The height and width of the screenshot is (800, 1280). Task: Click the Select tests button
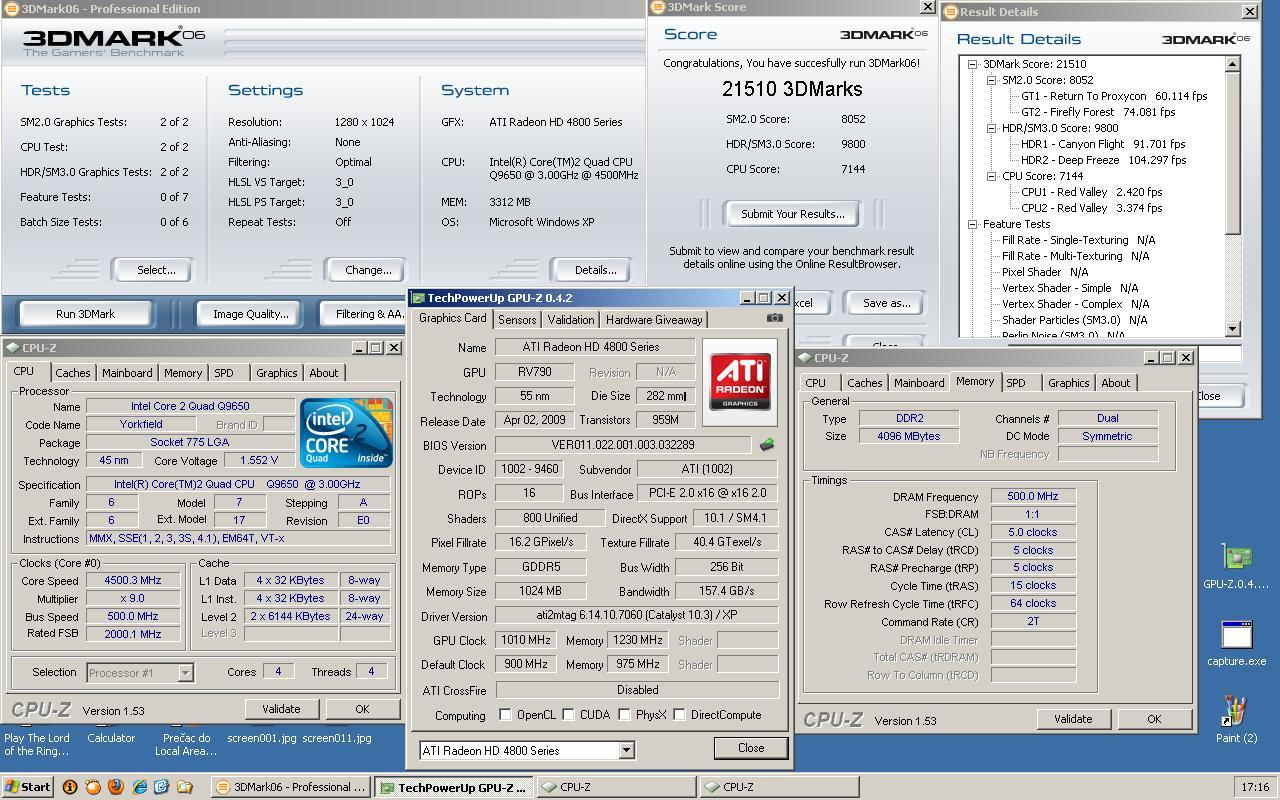156,270
